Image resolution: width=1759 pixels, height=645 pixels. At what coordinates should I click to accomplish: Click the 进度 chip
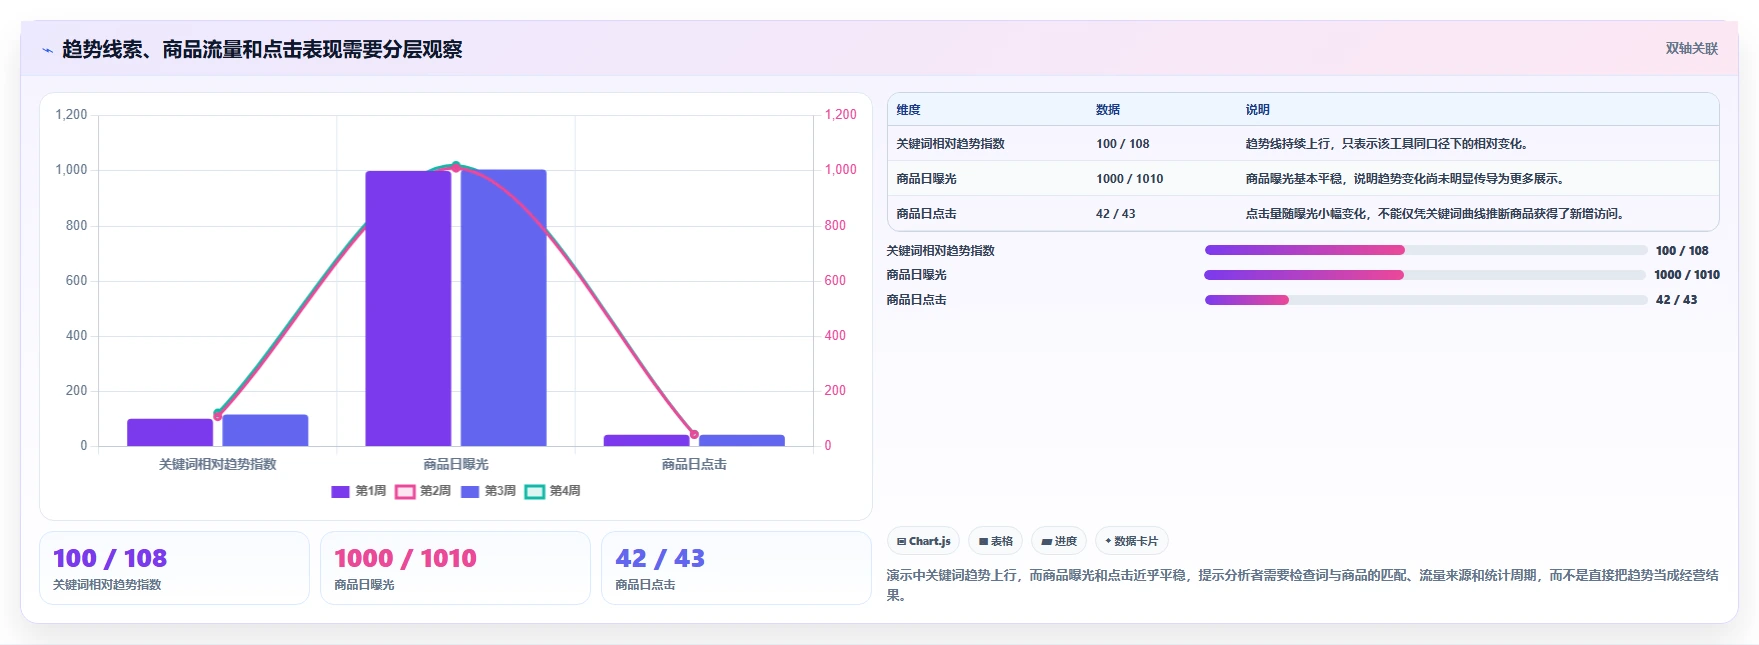tap(1059, 541)
